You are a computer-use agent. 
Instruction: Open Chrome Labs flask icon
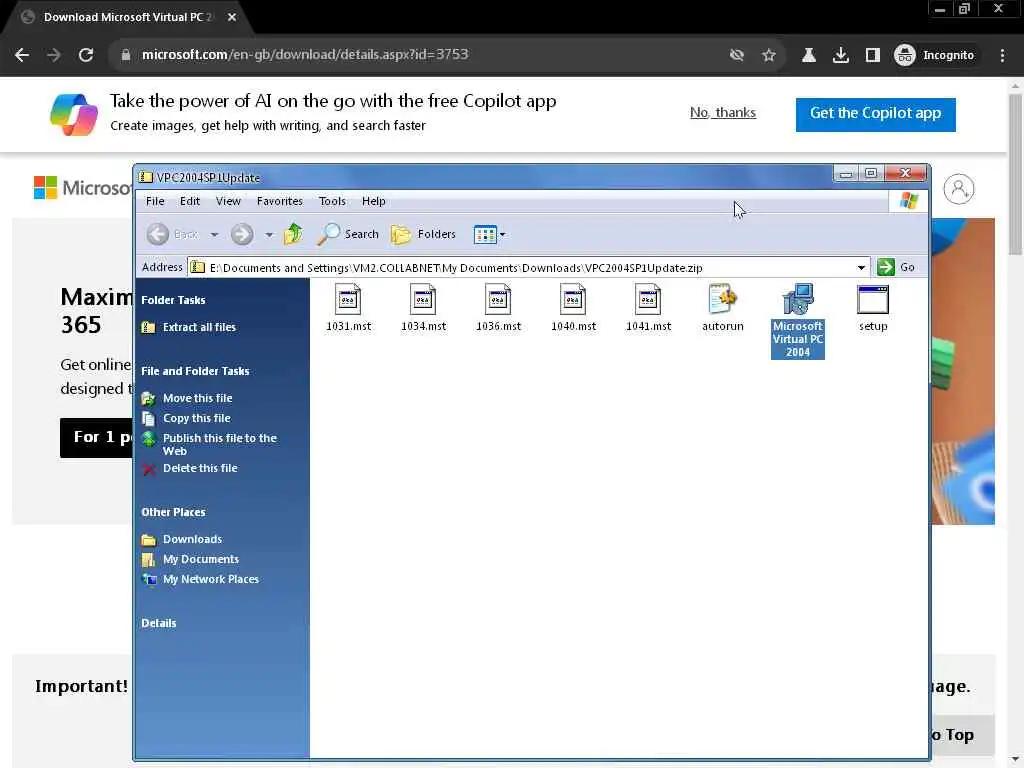click(808, 55)
